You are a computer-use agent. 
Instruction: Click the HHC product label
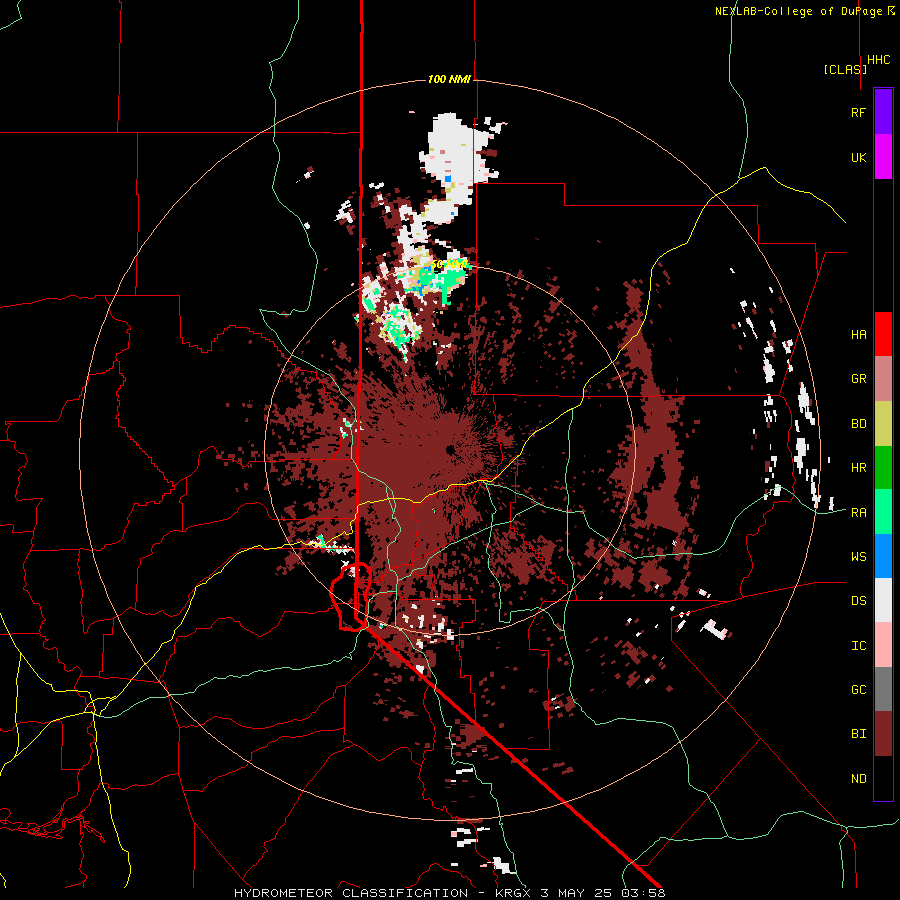[x=879, y=60]
